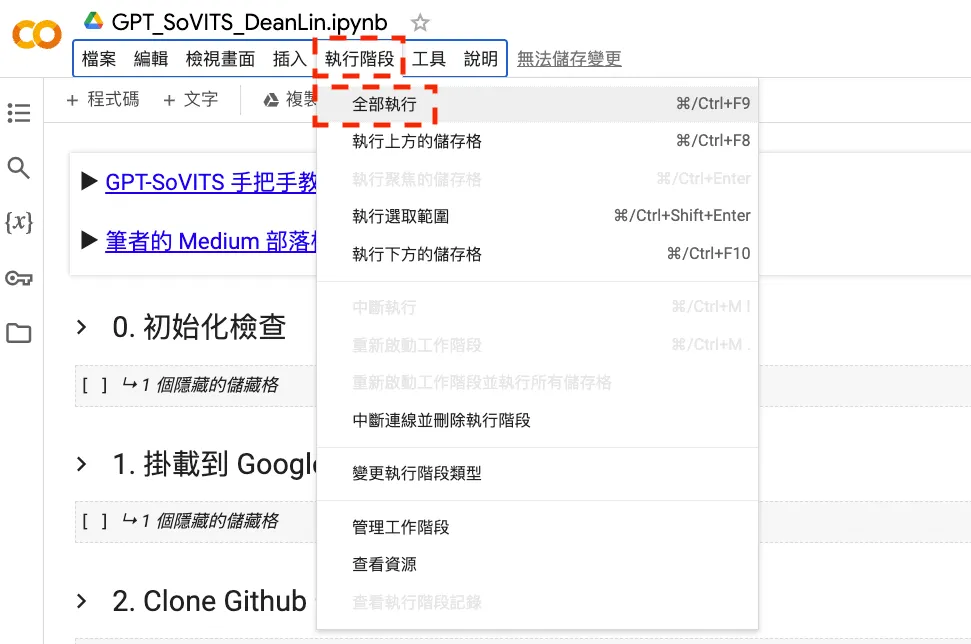Open the secrets key panel
This screenshot has height=644, width=971.
click(x=19, y=278)
